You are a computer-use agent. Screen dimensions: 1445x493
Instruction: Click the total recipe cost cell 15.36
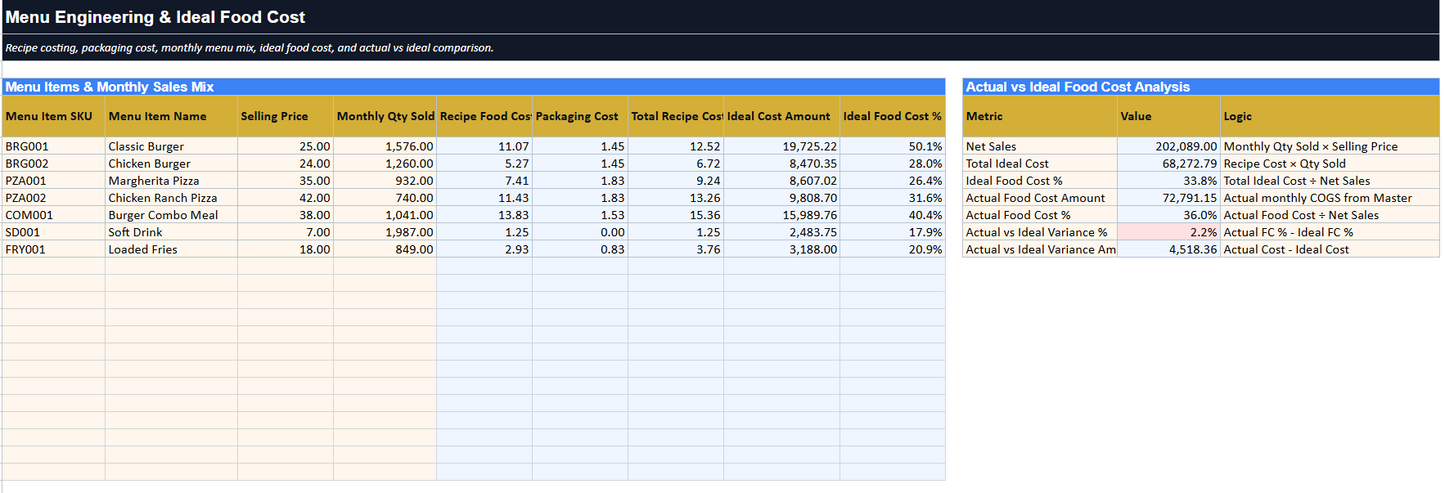676,214
